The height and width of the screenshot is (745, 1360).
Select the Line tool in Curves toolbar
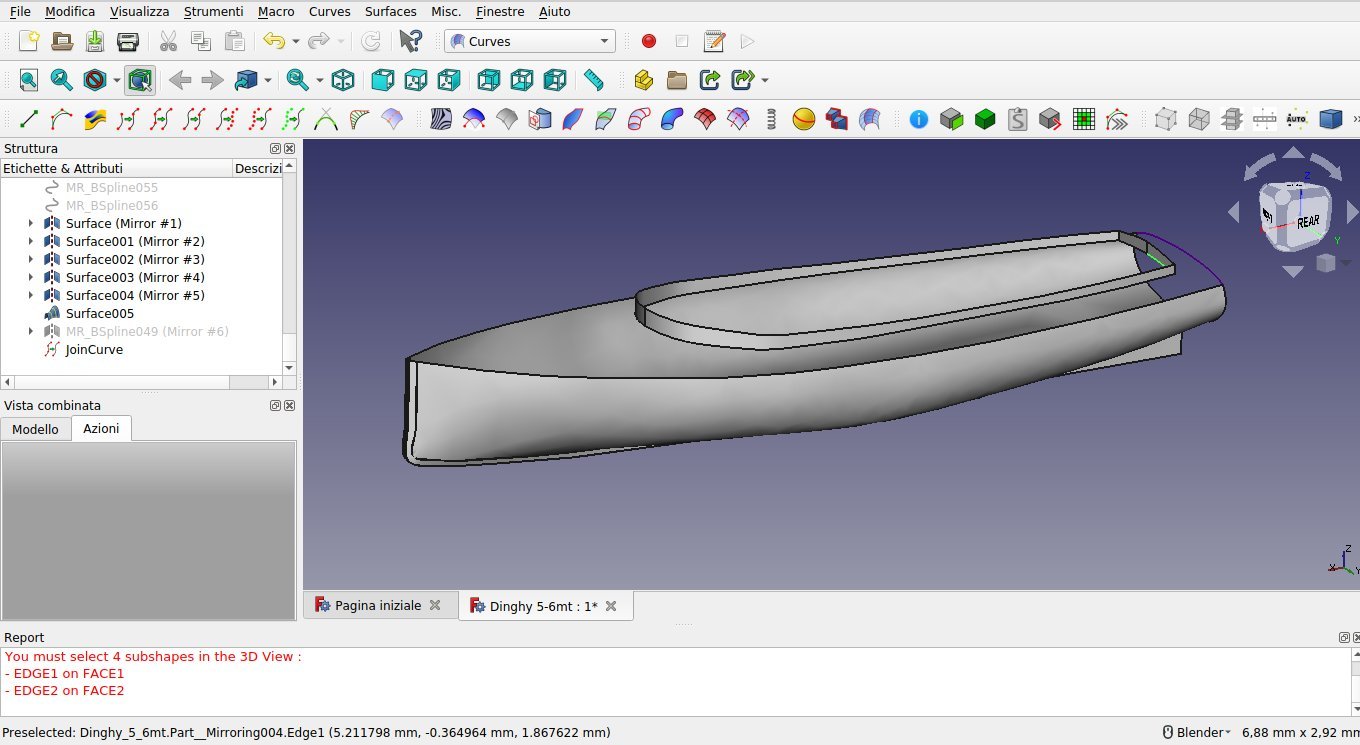29,119
